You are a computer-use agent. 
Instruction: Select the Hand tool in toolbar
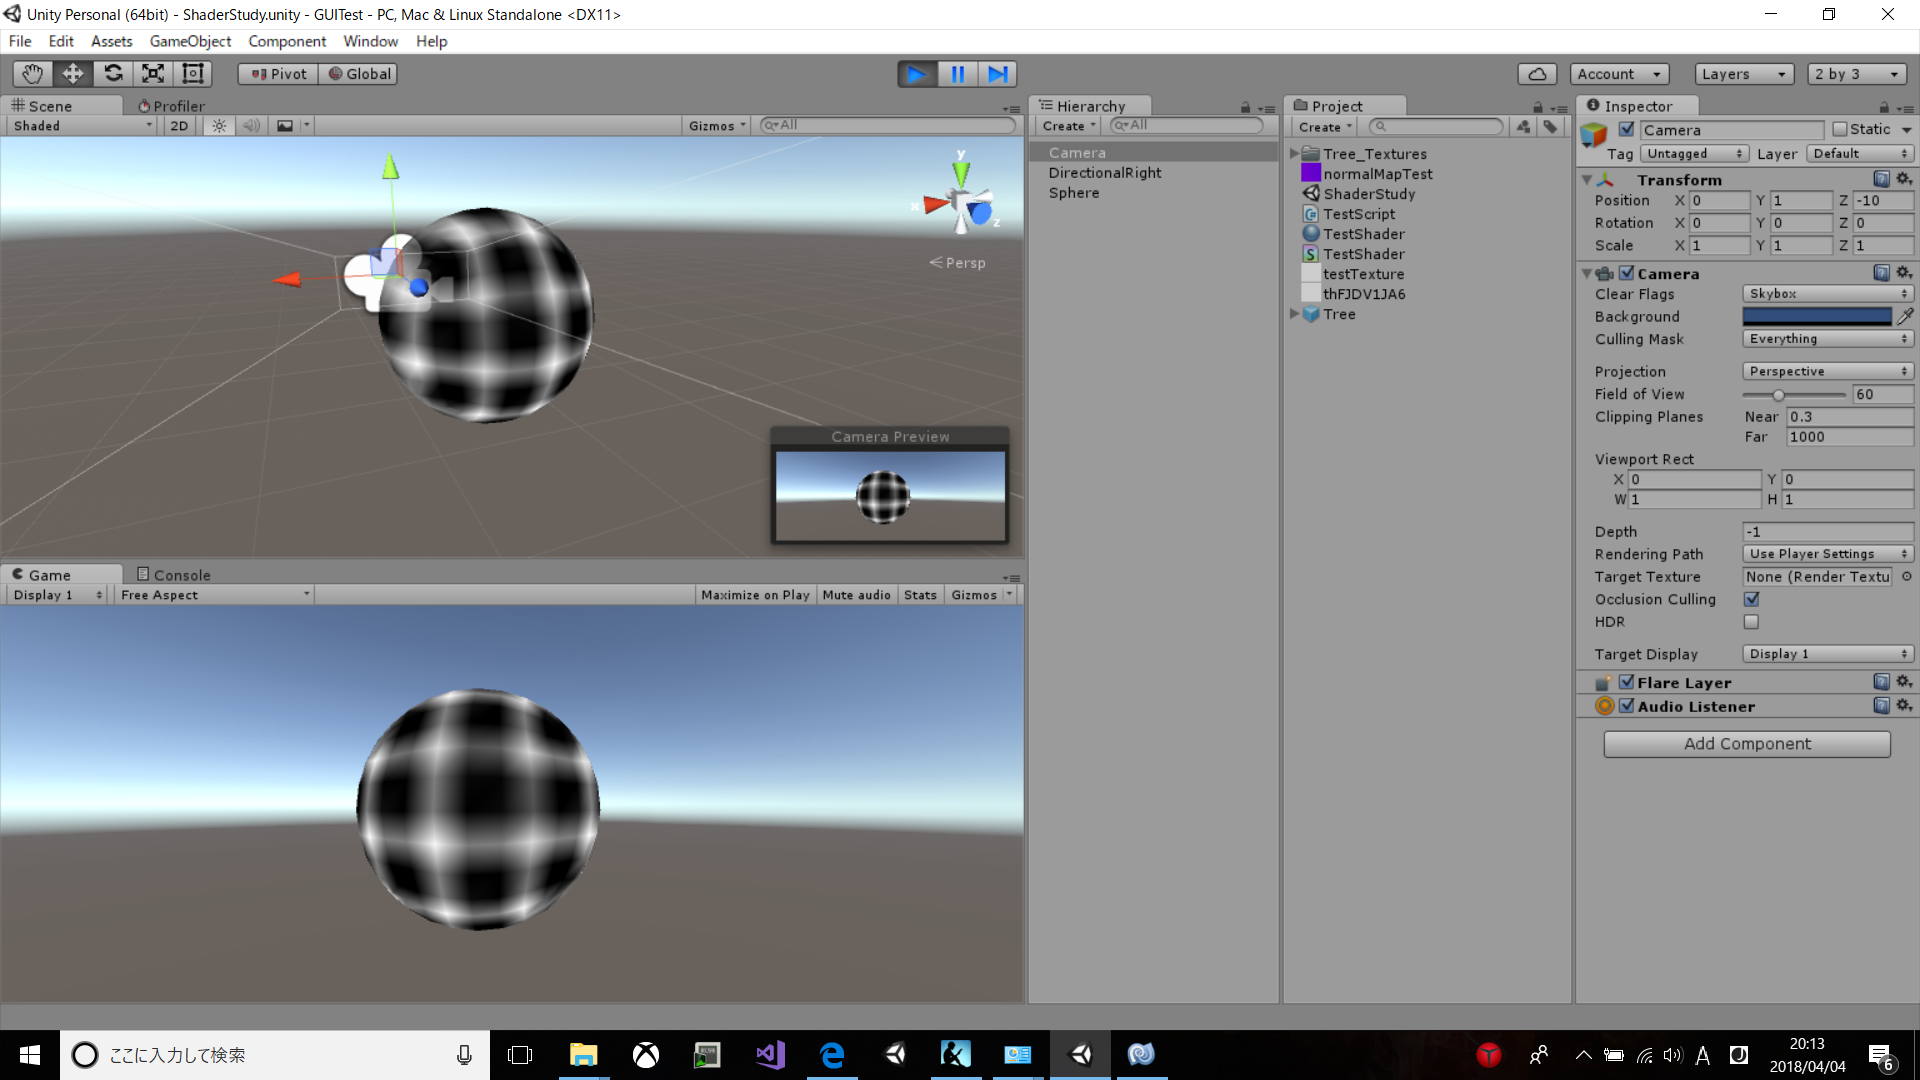point(33,74)
